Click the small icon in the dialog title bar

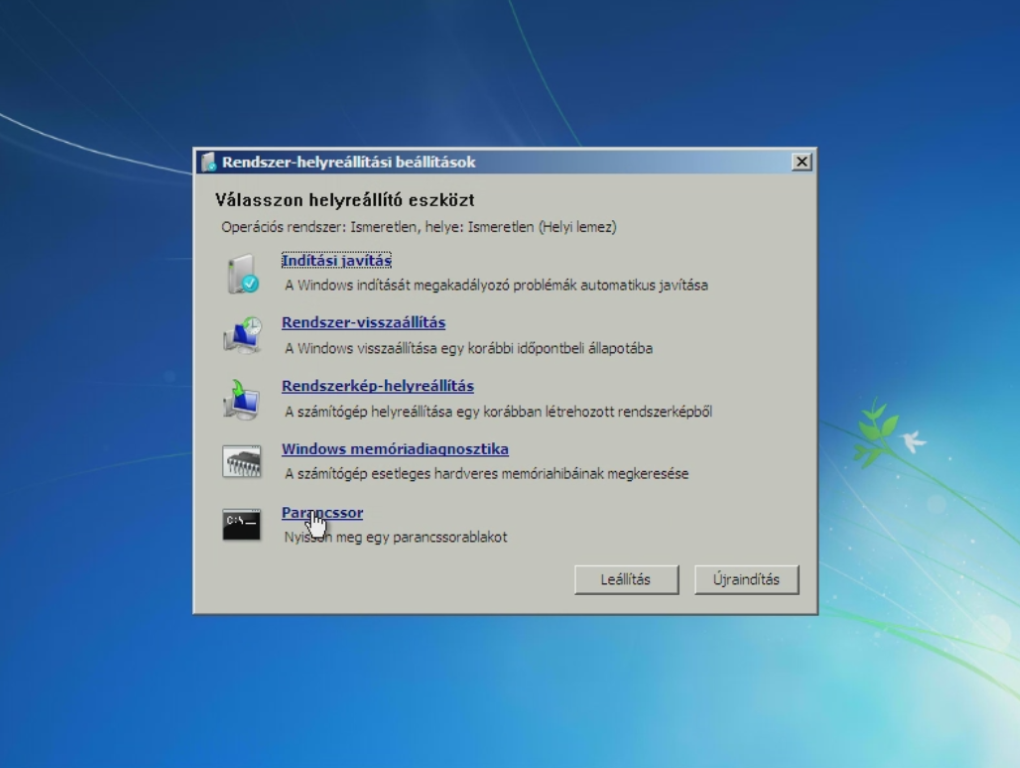[208, 162]
